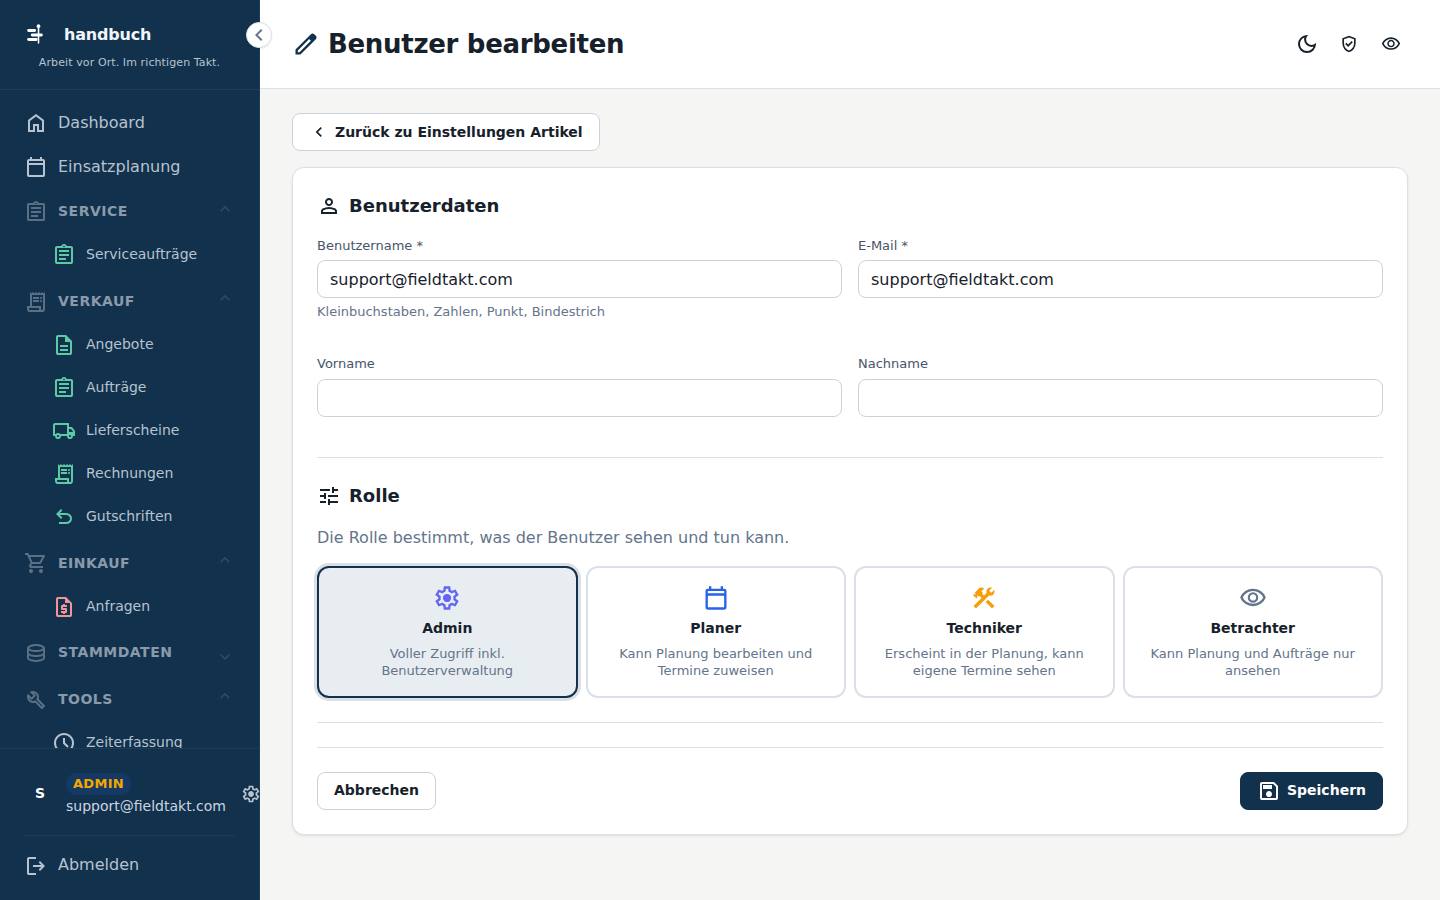Screen dimensions: 1440x900
Task: Click Abmelden to log out
Action: 130,865
